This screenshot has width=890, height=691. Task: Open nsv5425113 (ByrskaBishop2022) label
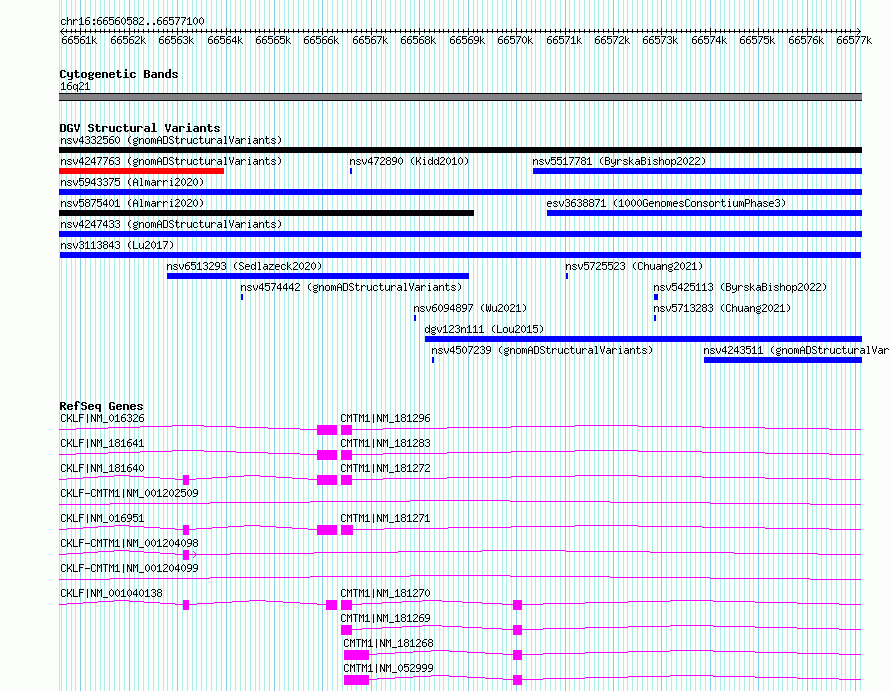(x=740, y=287)
